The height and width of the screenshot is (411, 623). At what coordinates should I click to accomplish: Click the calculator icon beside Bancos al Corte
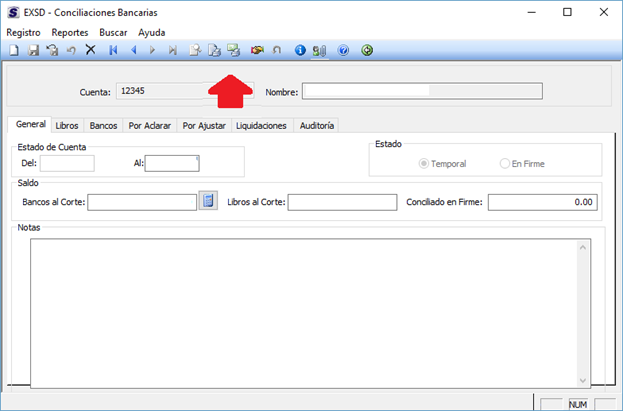click(x=208, y=201)
